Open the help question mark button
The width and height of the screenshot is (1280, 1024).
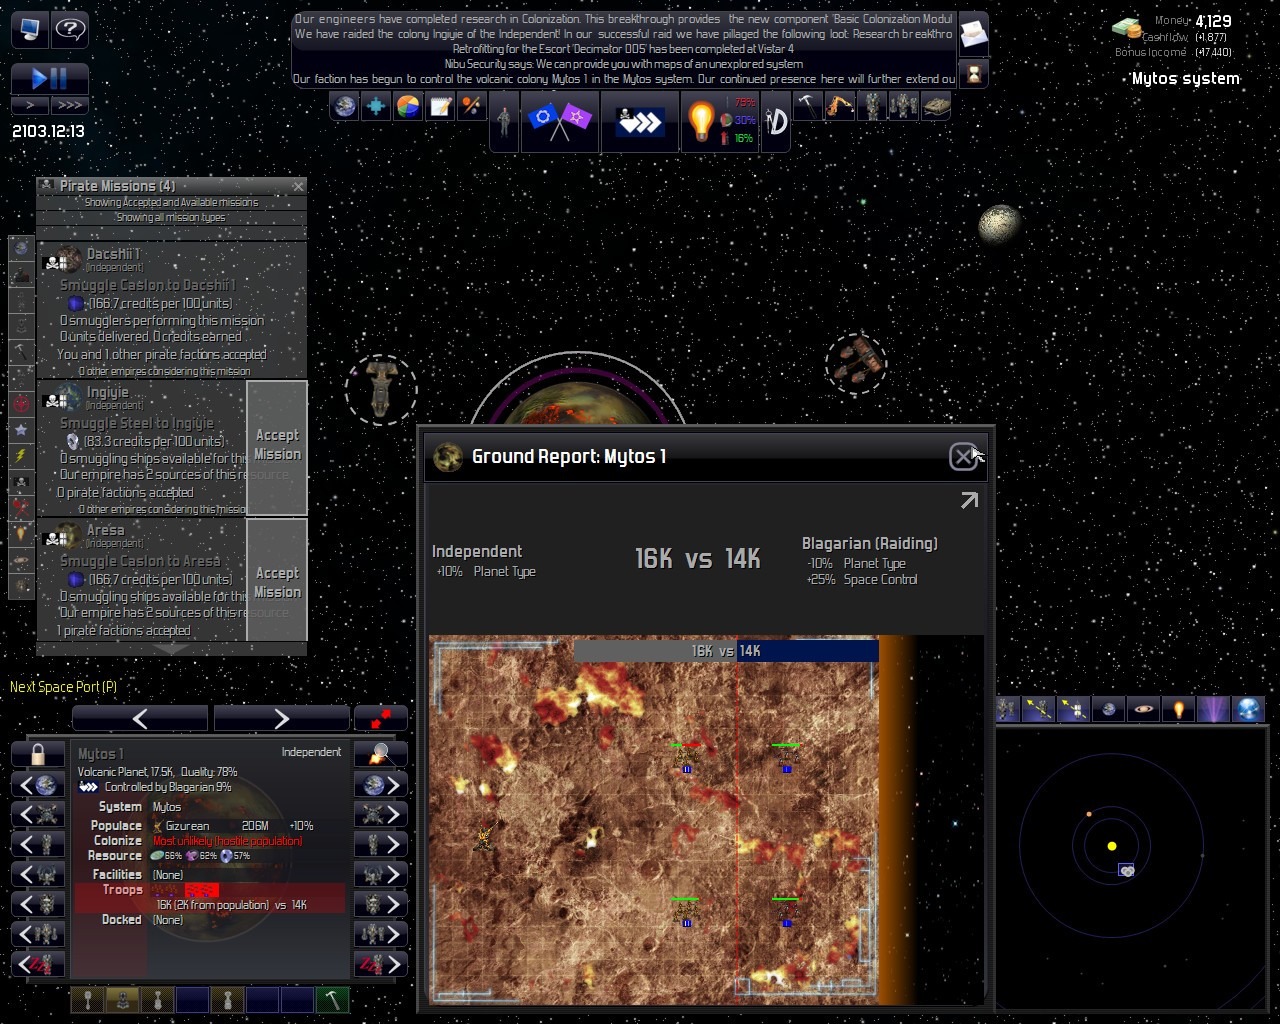pos(70,29)
